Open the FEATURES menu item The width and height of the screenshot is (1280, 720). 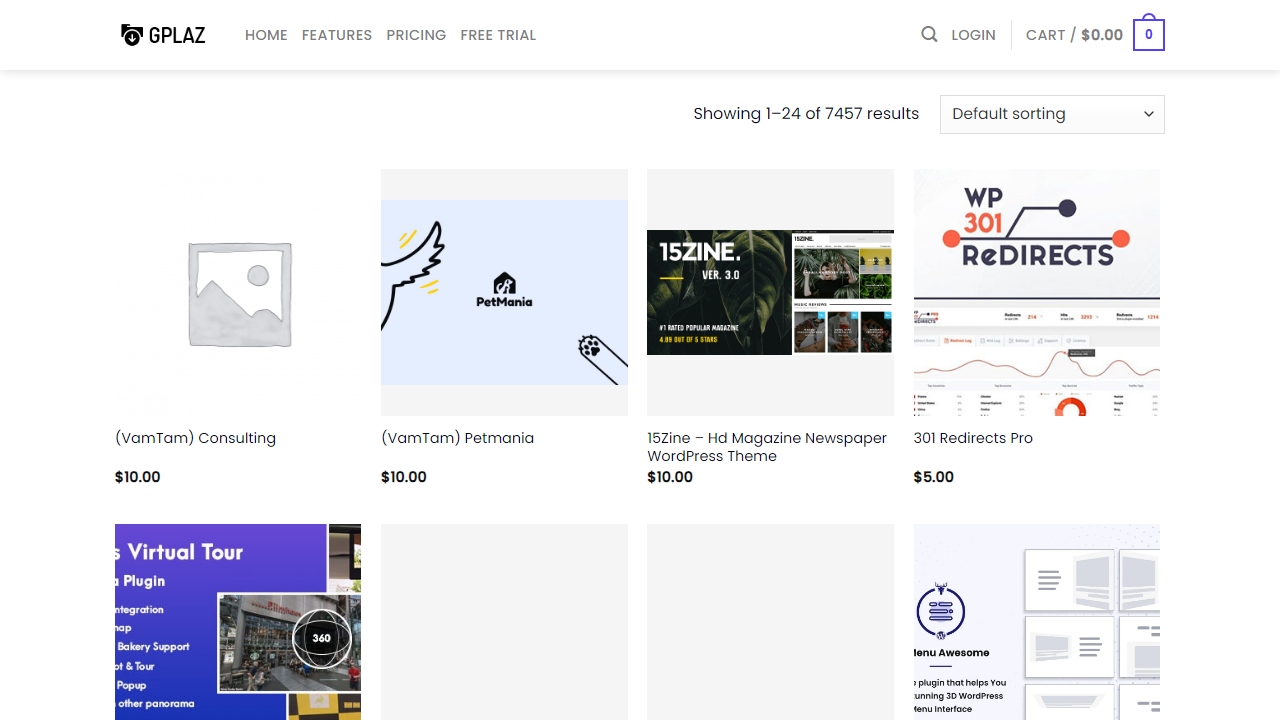pos(337,35)
